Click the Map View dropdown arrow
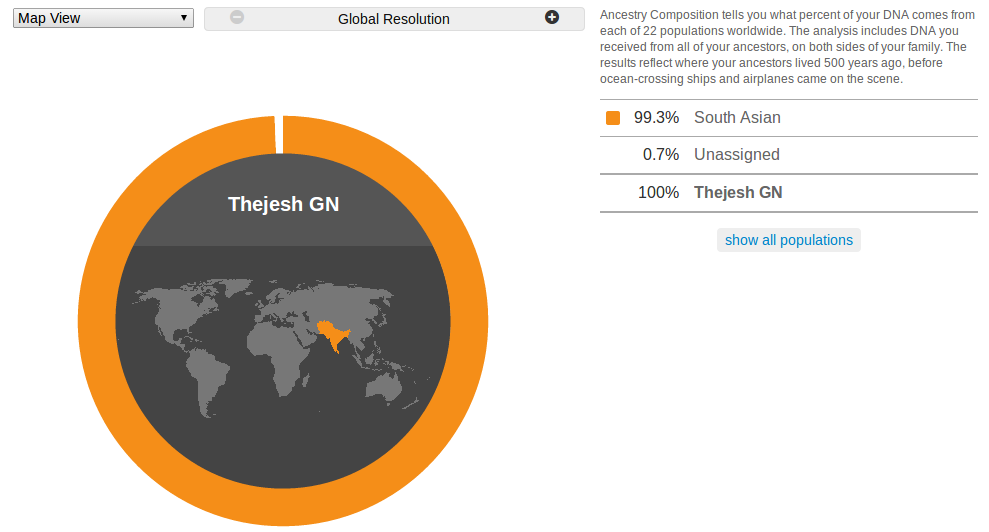 click(x=184, y=18)
